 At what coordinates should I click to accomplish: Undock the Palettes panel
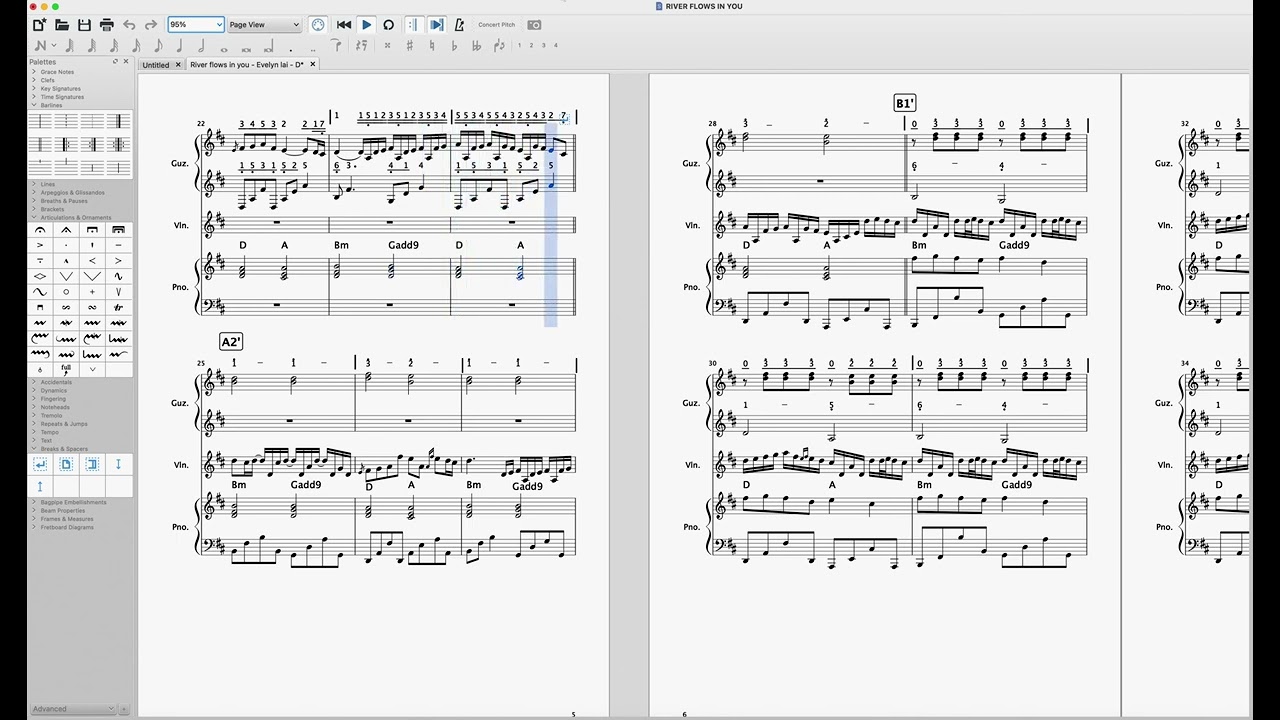[115, 61]
